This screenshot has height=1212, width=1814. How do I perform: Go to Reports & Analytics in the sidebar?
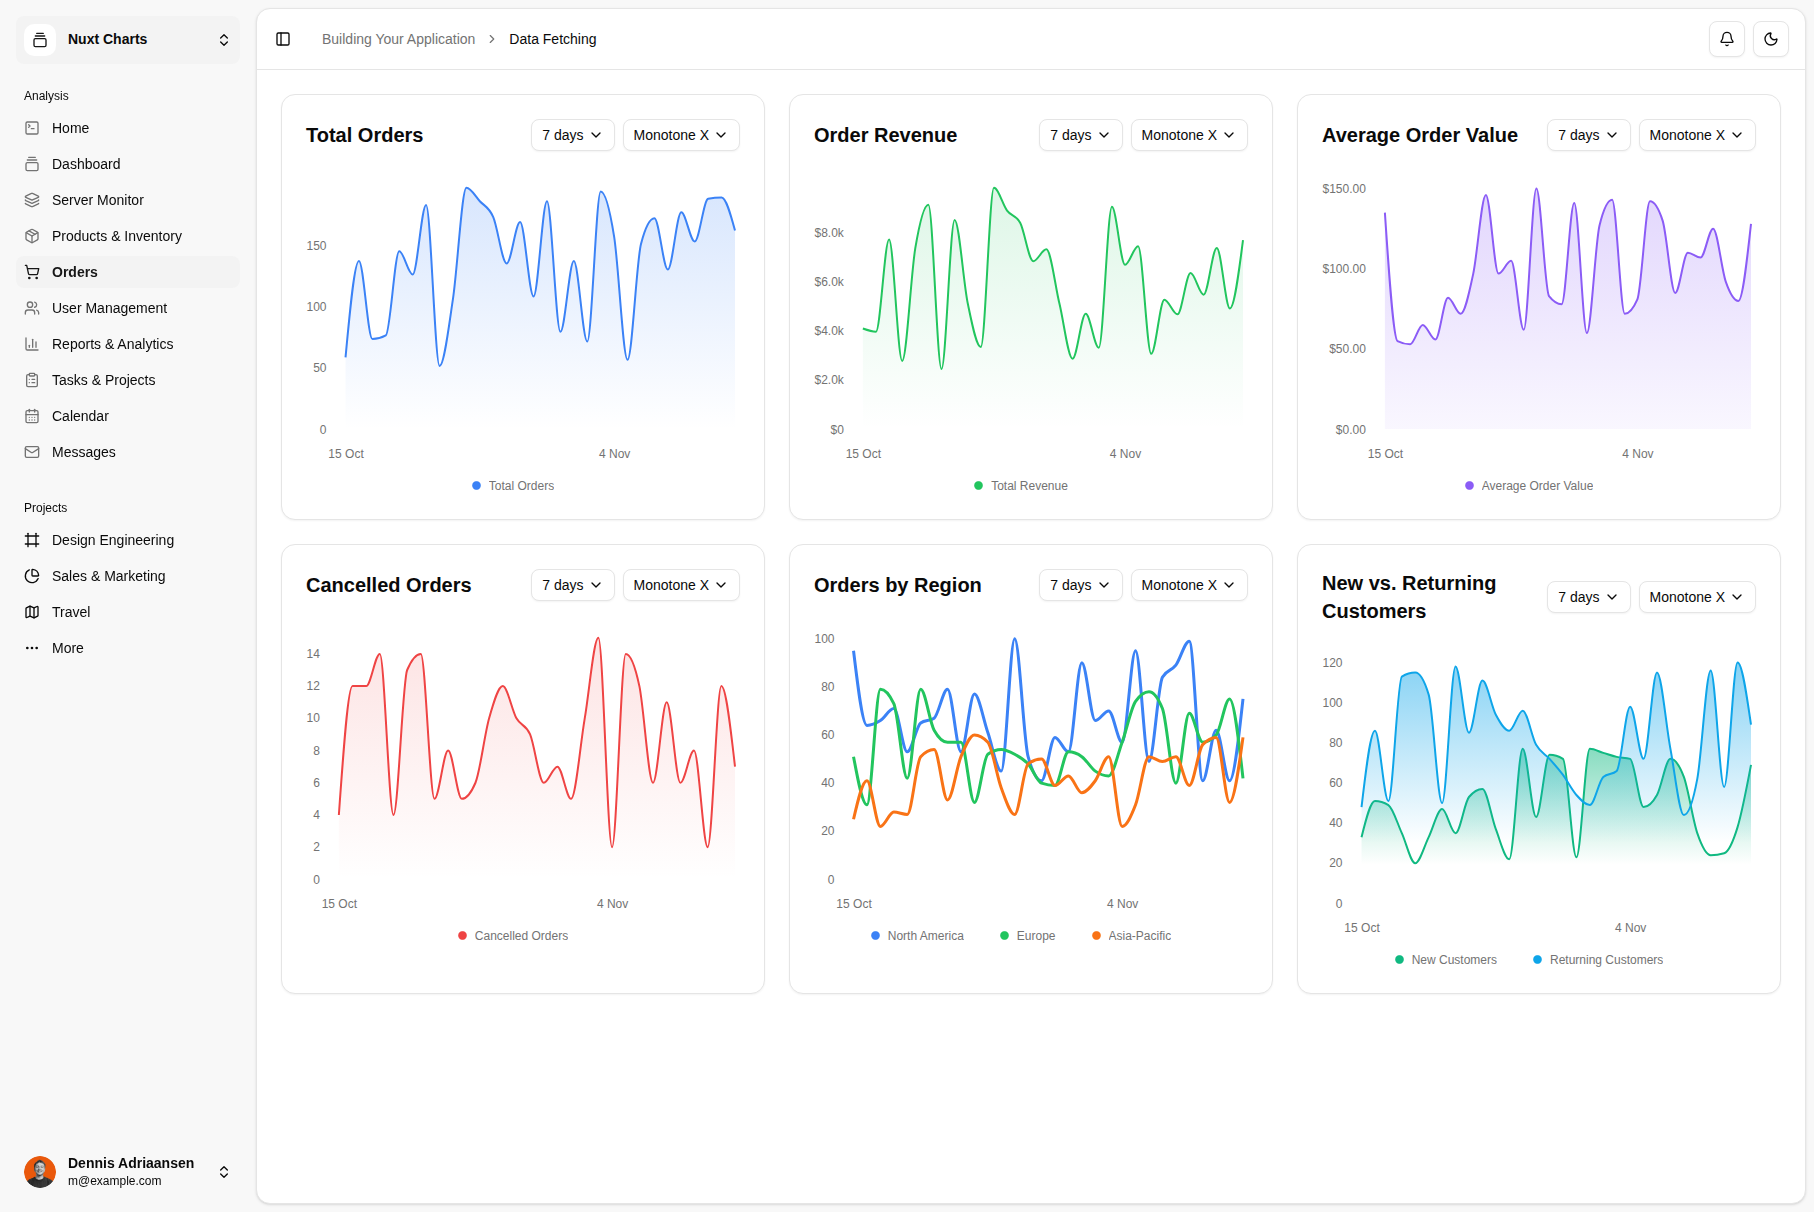tap(112, 344)
